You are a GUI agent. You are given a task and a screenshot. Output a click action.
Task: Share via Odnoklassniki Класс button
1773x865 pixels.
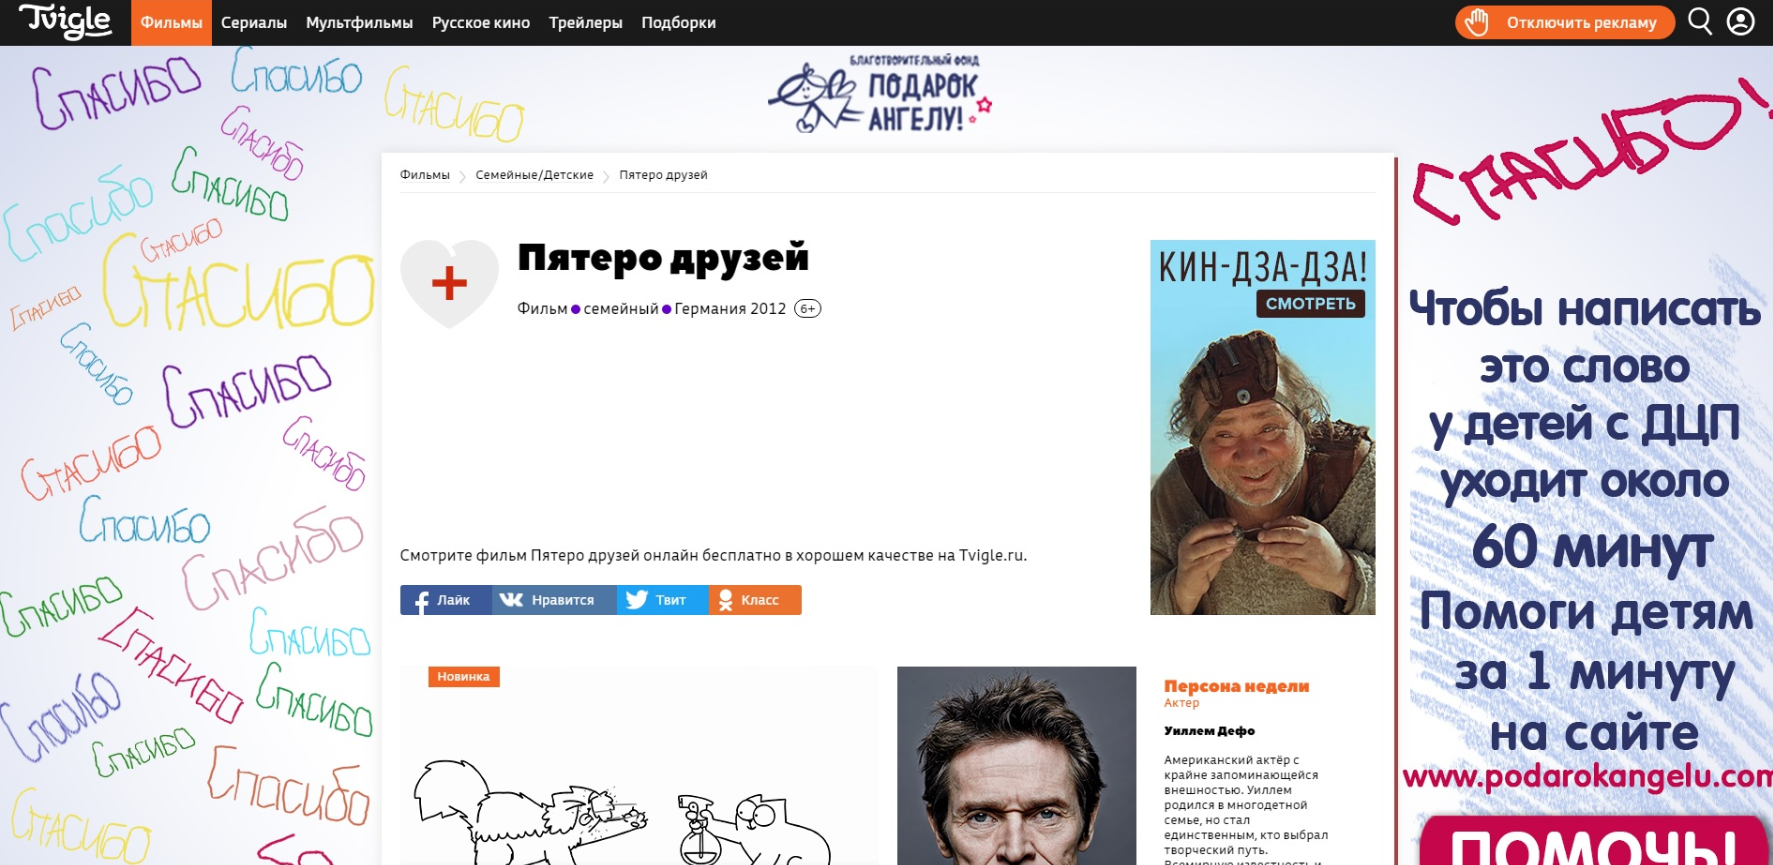pos(755,600)
